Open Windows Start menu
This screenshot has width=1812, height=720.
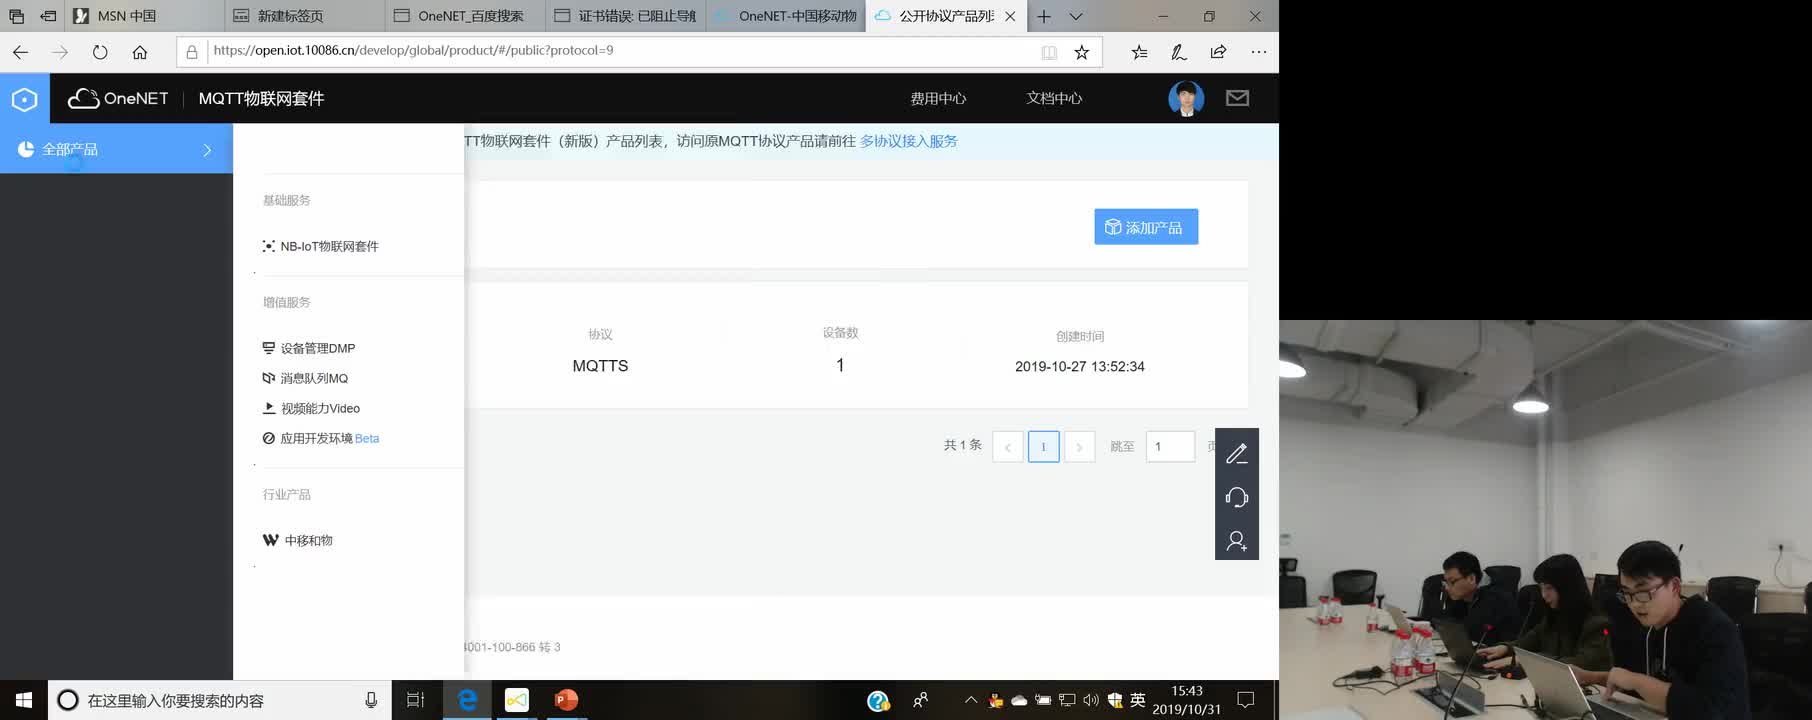pos(24,700)
